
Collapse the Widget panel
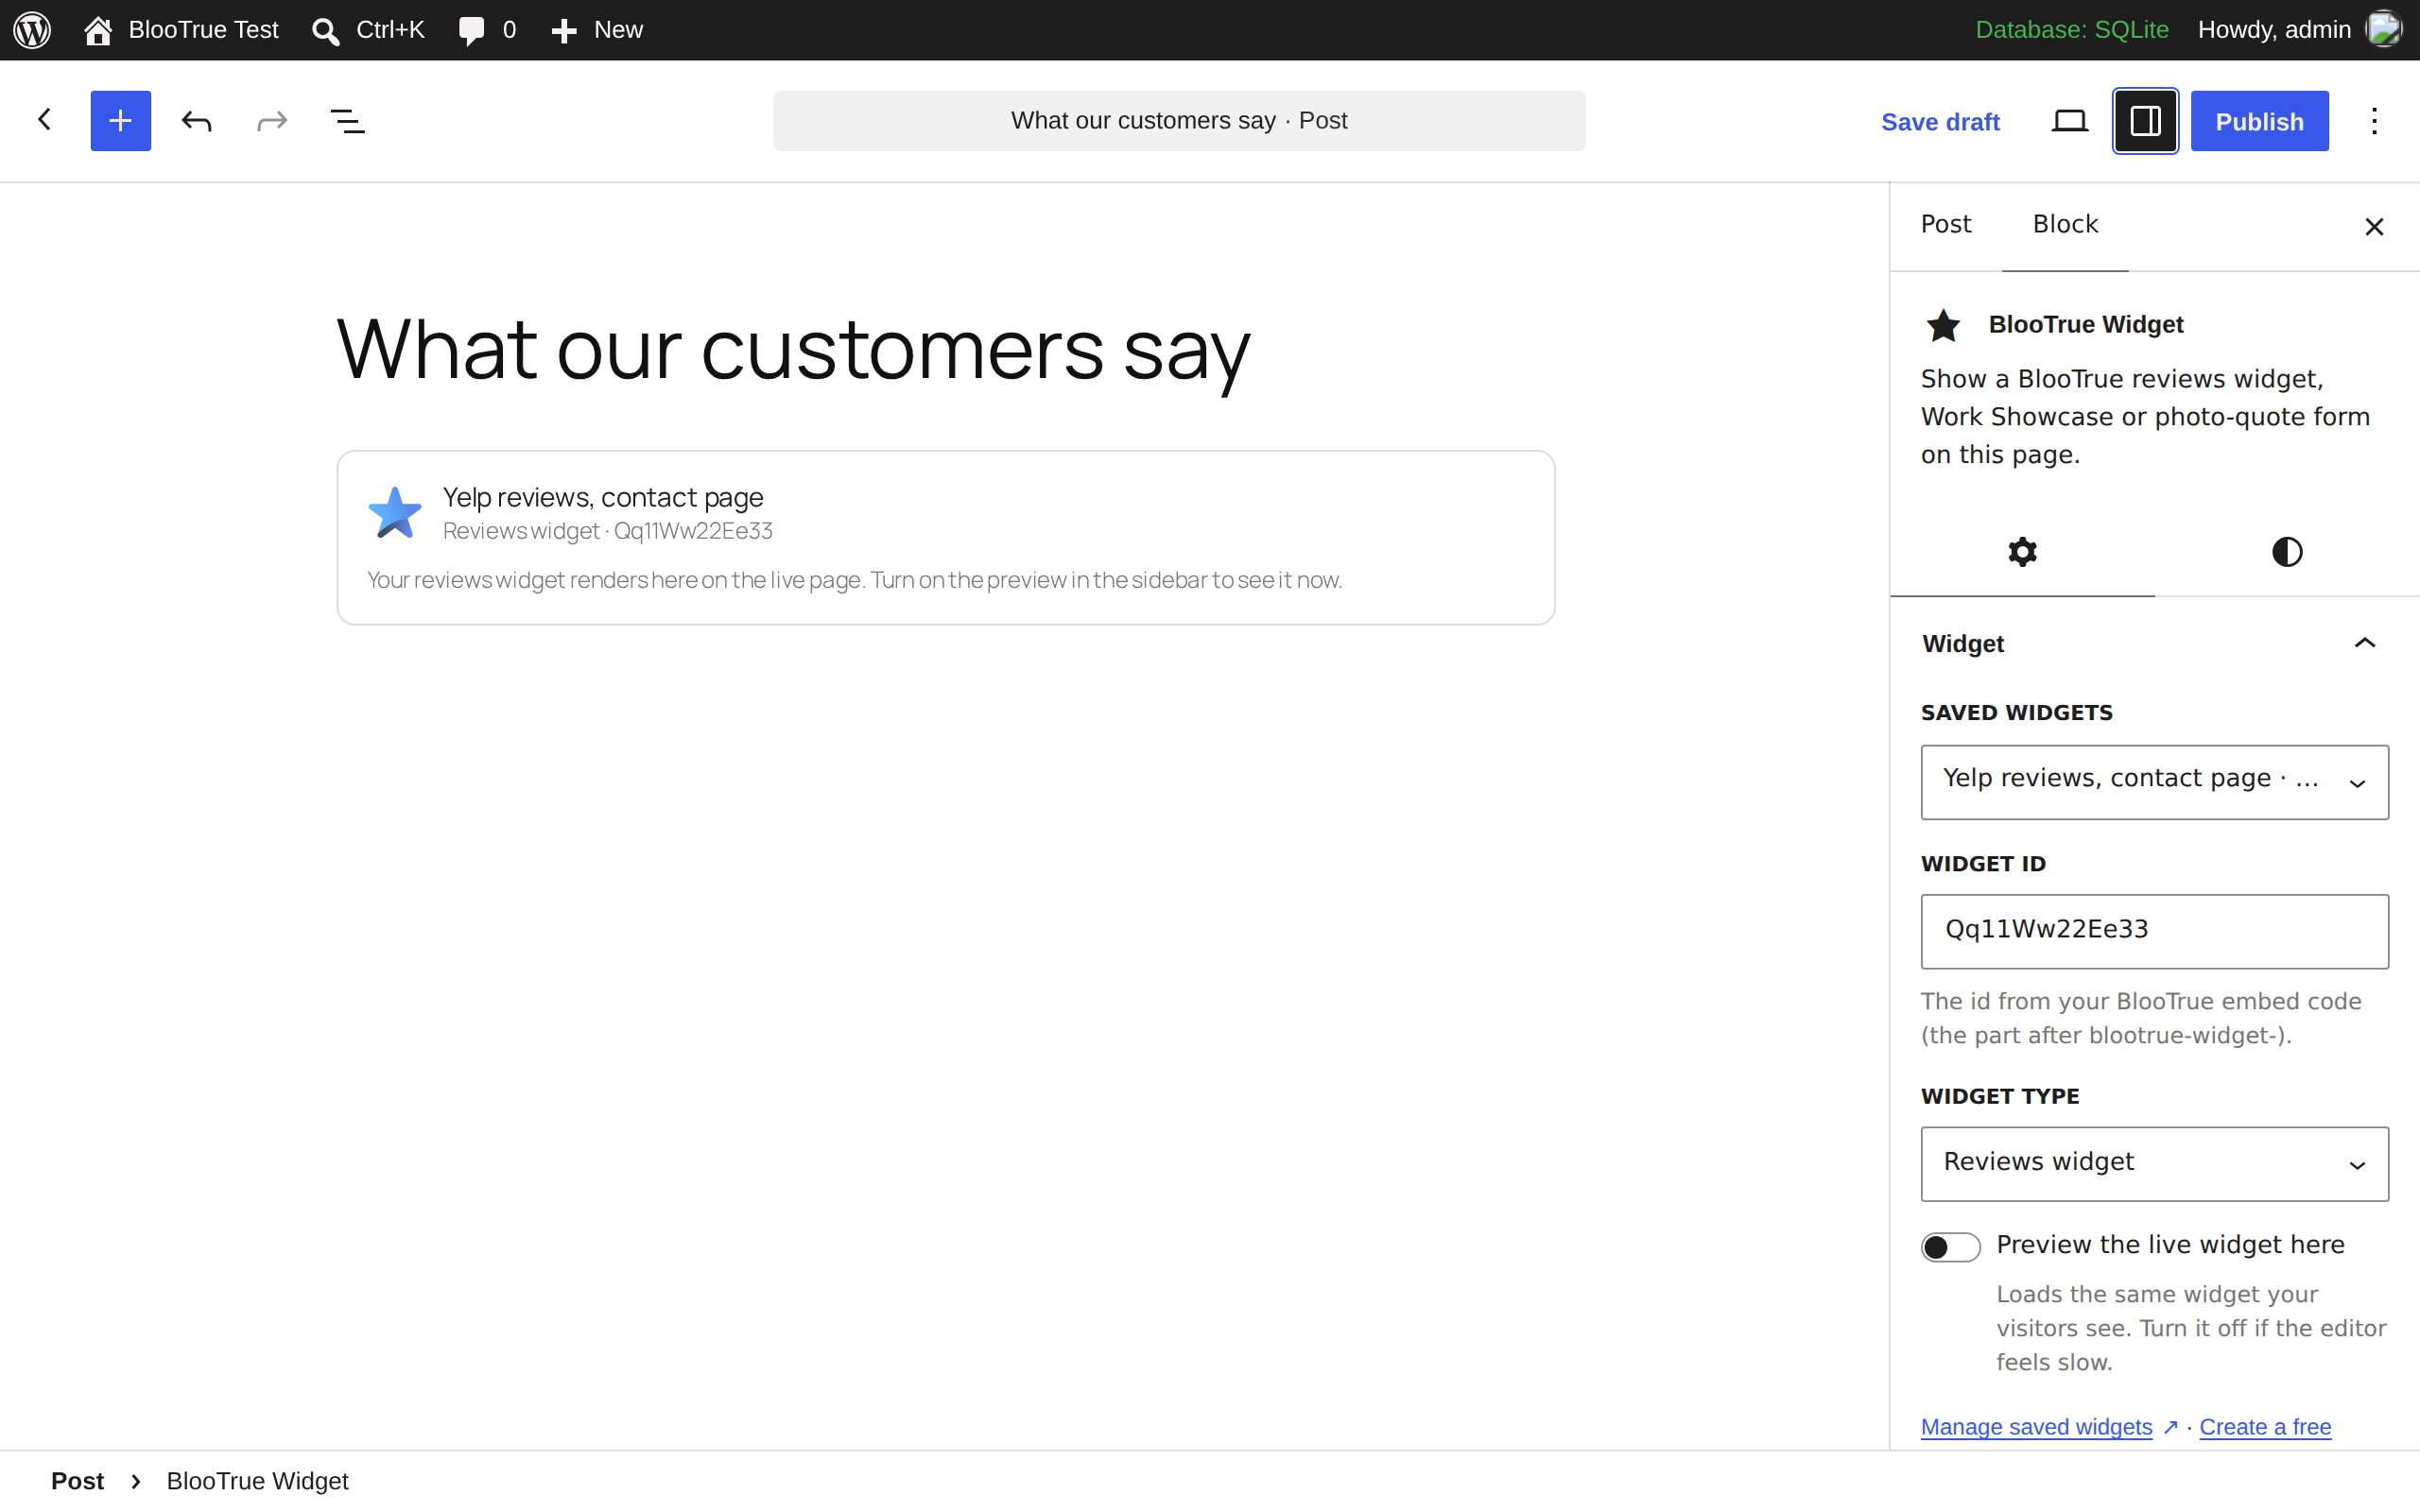point(2155,644)
